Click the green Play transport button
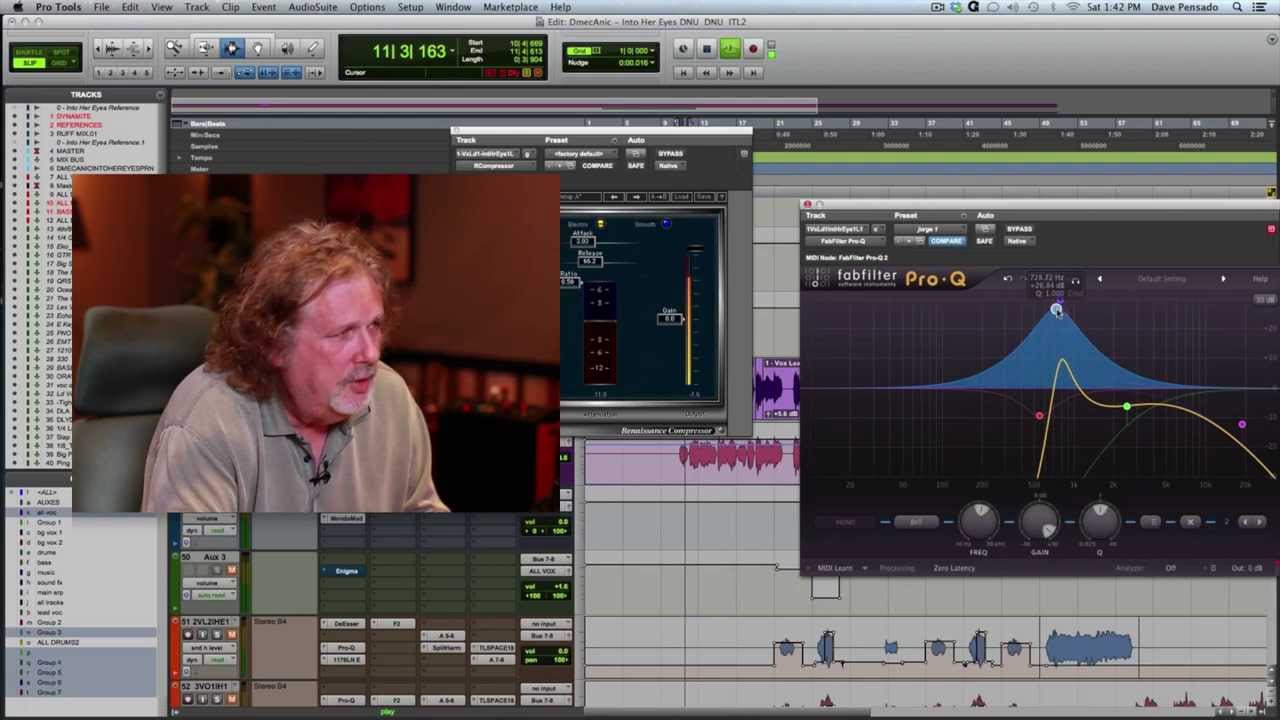This screenshot has height=720, width=1280. point(729,49)
